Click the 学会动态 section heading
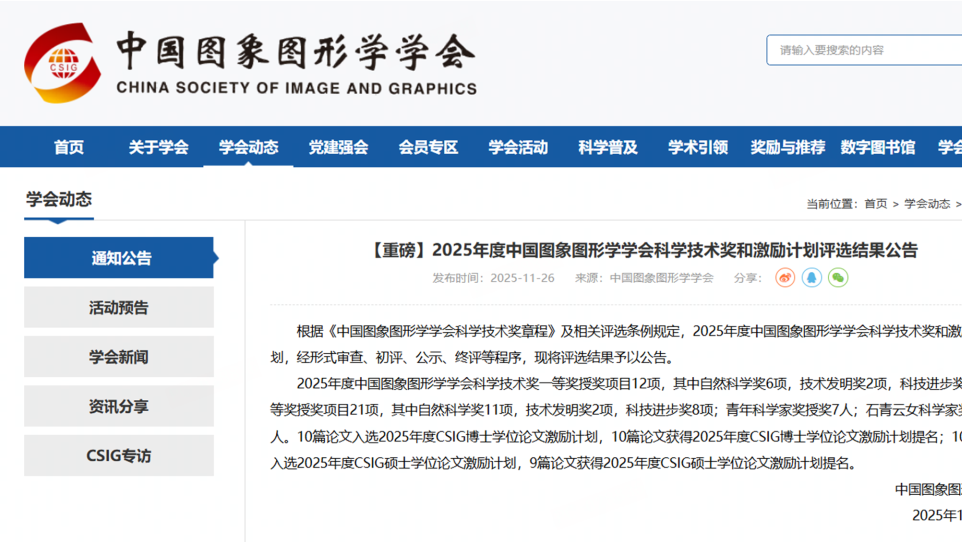The width and height of the screenshot is (962, 542). click(x=59, y=199)
